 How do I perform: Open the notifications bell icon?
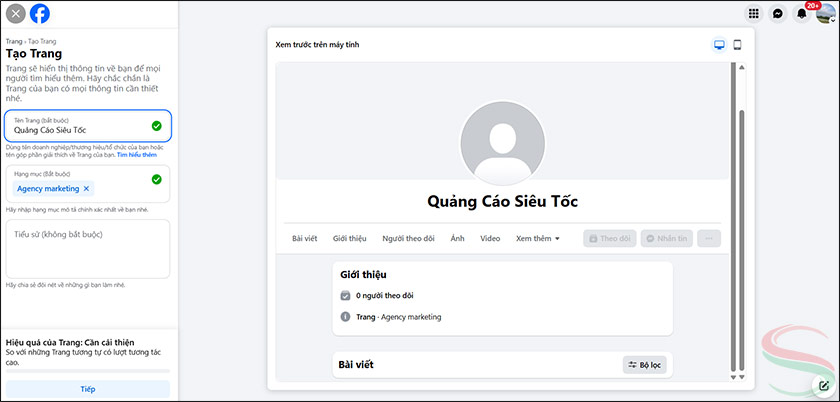[x=801, y=14]
